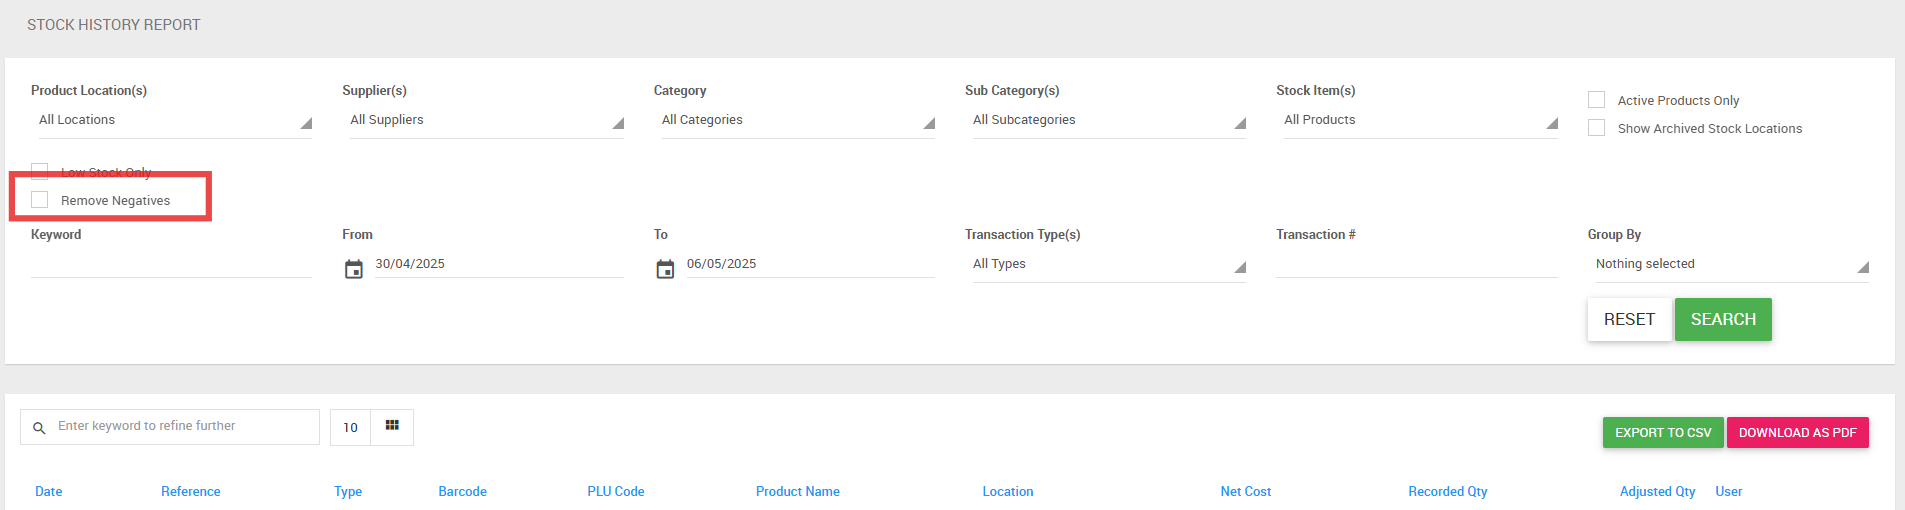The width and height of the screenshot is (1905, 510).
Task: Click DOWNLOAD AS PDF button
Action: click(x=1798, y=432)
